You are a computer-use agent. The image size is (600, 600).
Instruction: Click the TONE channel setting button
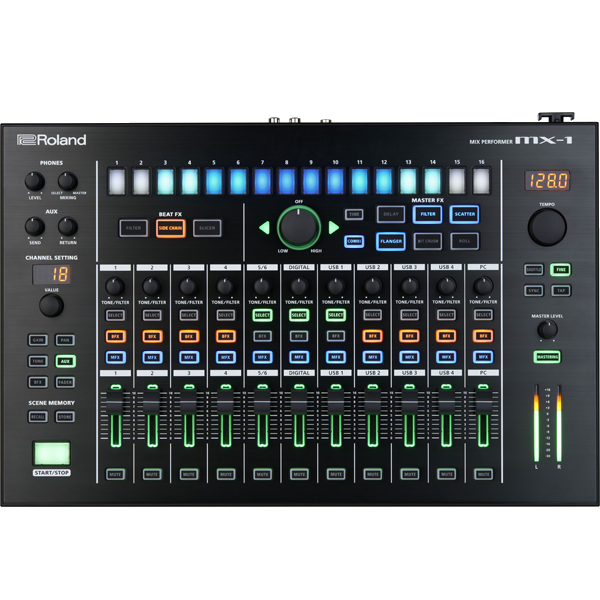[38, 361]
